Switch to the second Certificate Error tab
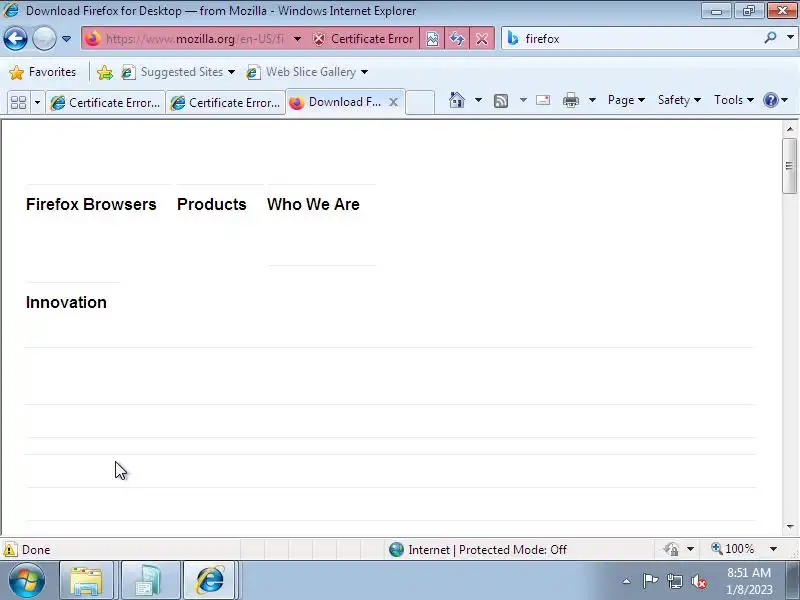The image size is (800, 600). [225, 103]
